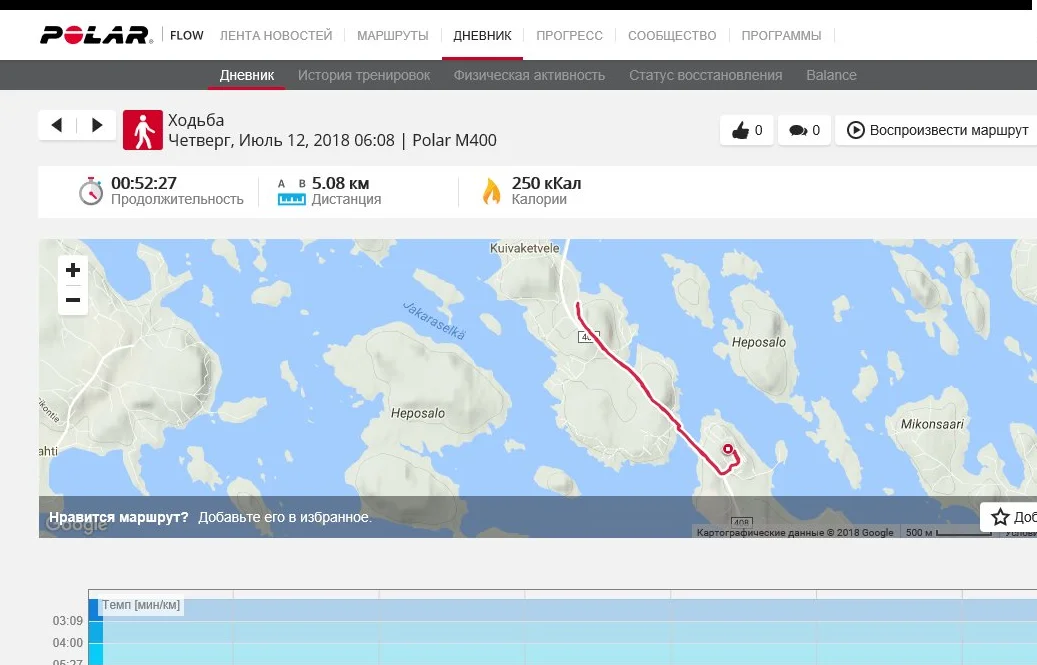The width and height of the screenshot is (1037, 665).
Task: Click calories value 250 кКал
Action: click(546, 183)
